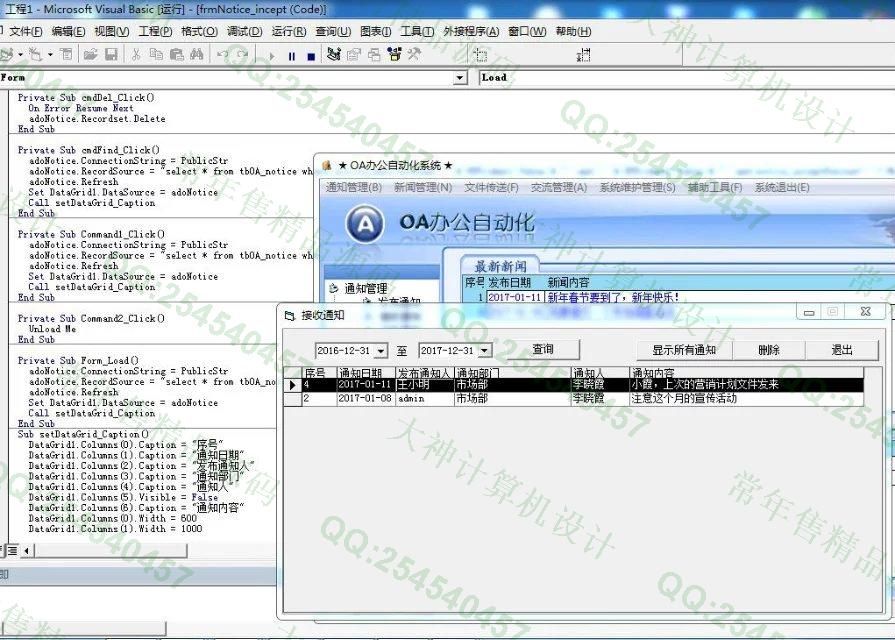Open the 调试(D) menu
The height and width of the screenshot is (640, 895).
coord(244,31)
